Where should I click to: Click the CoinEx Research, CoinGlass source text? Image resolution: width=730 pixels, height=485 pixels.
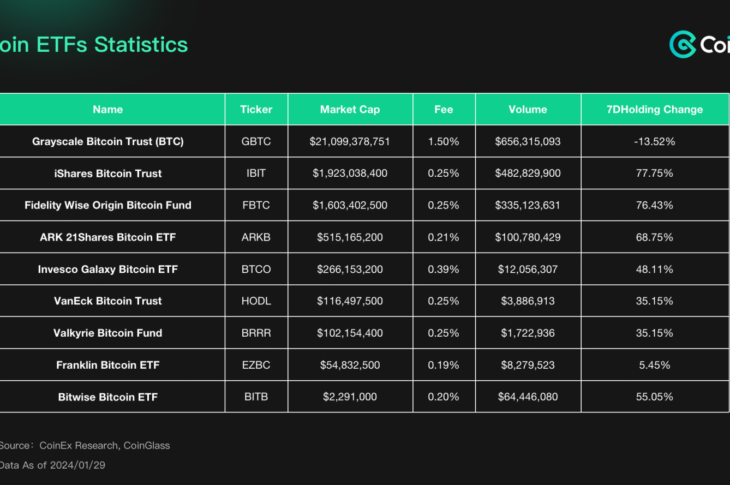[100, 445]
